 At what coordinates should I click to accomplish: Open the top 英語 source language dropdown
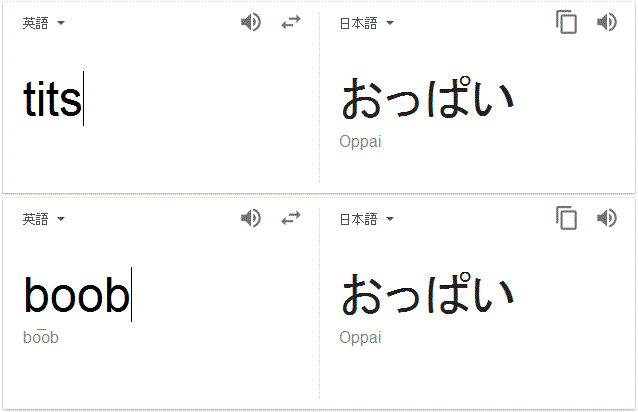coord(44,23)
